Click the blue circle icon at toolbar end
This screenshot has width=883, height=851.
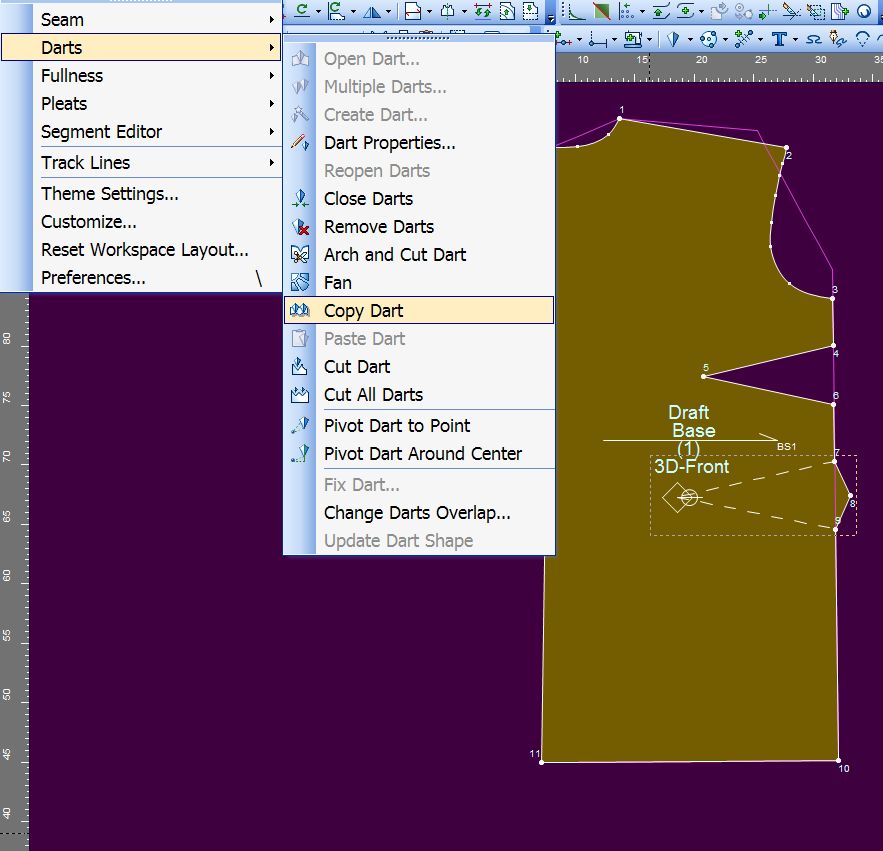864,11
